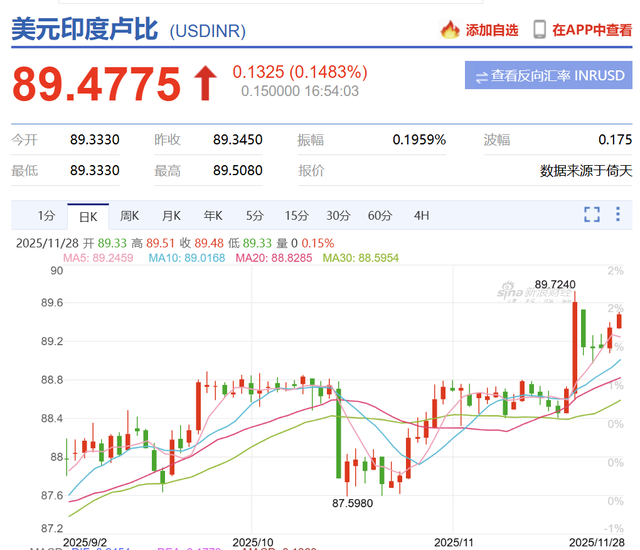
Task: Show the 15分 interval chart
Action: tap(296, 215)
